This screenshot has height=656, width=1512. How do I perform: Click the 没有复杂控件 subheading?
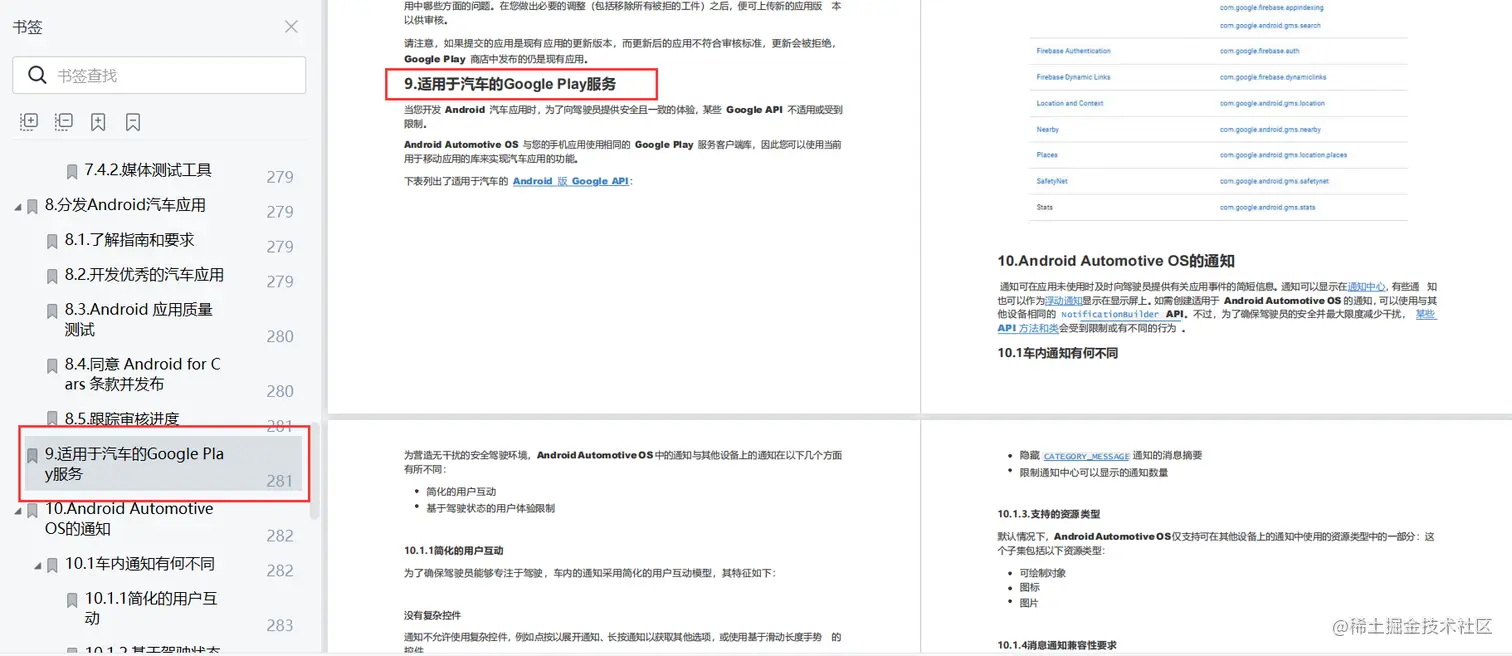(432, 615)
